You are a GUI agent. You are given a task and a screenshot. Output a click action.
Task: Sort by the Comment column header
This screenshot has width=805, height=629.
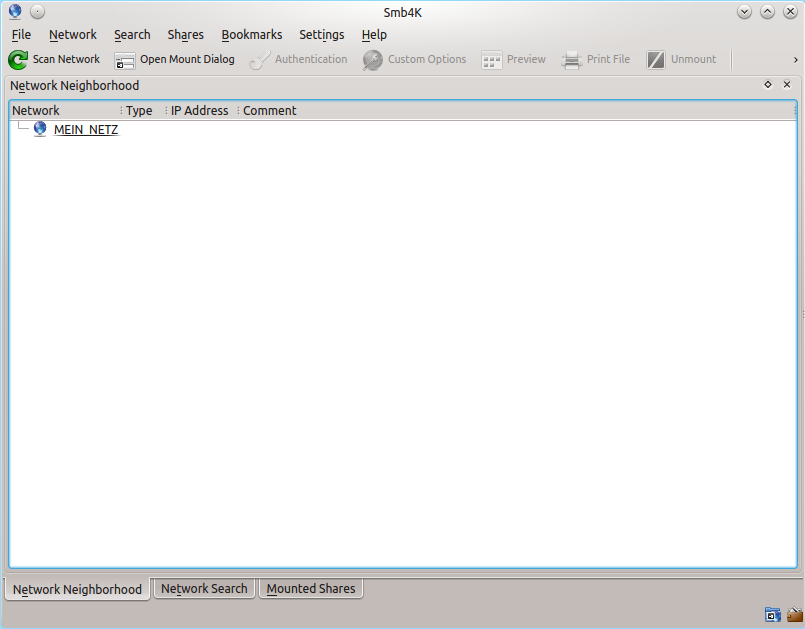(518, 110)
